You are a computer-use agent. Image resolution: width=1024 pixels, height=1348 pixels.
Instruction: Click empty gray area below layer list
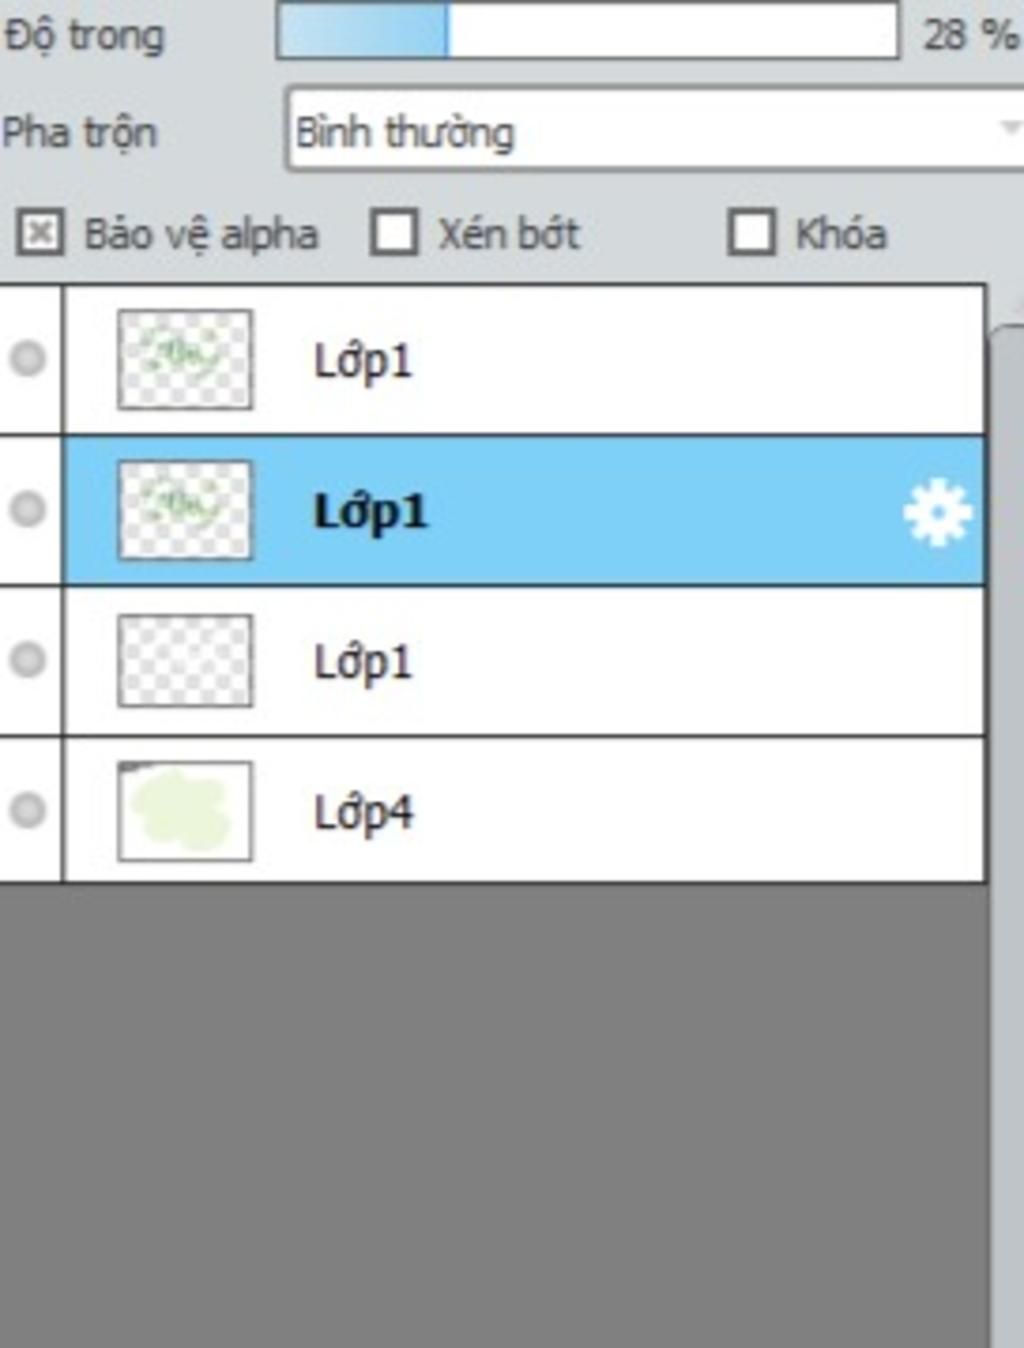pos(495,1115)
